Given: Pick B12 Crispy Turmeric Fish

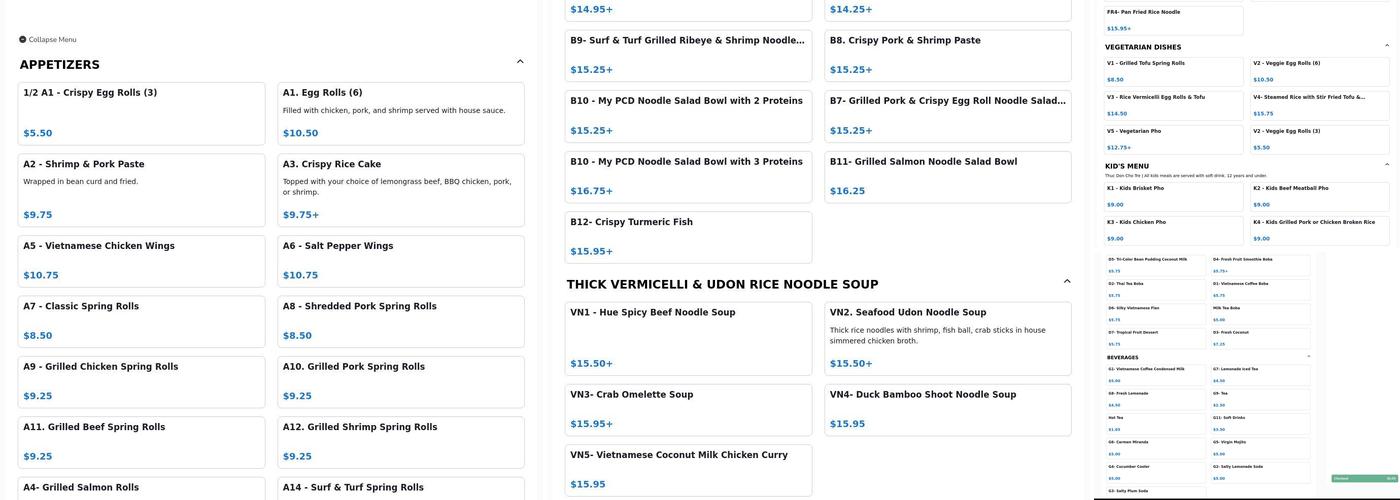Looking at the screenshot, I should (689, 237).
